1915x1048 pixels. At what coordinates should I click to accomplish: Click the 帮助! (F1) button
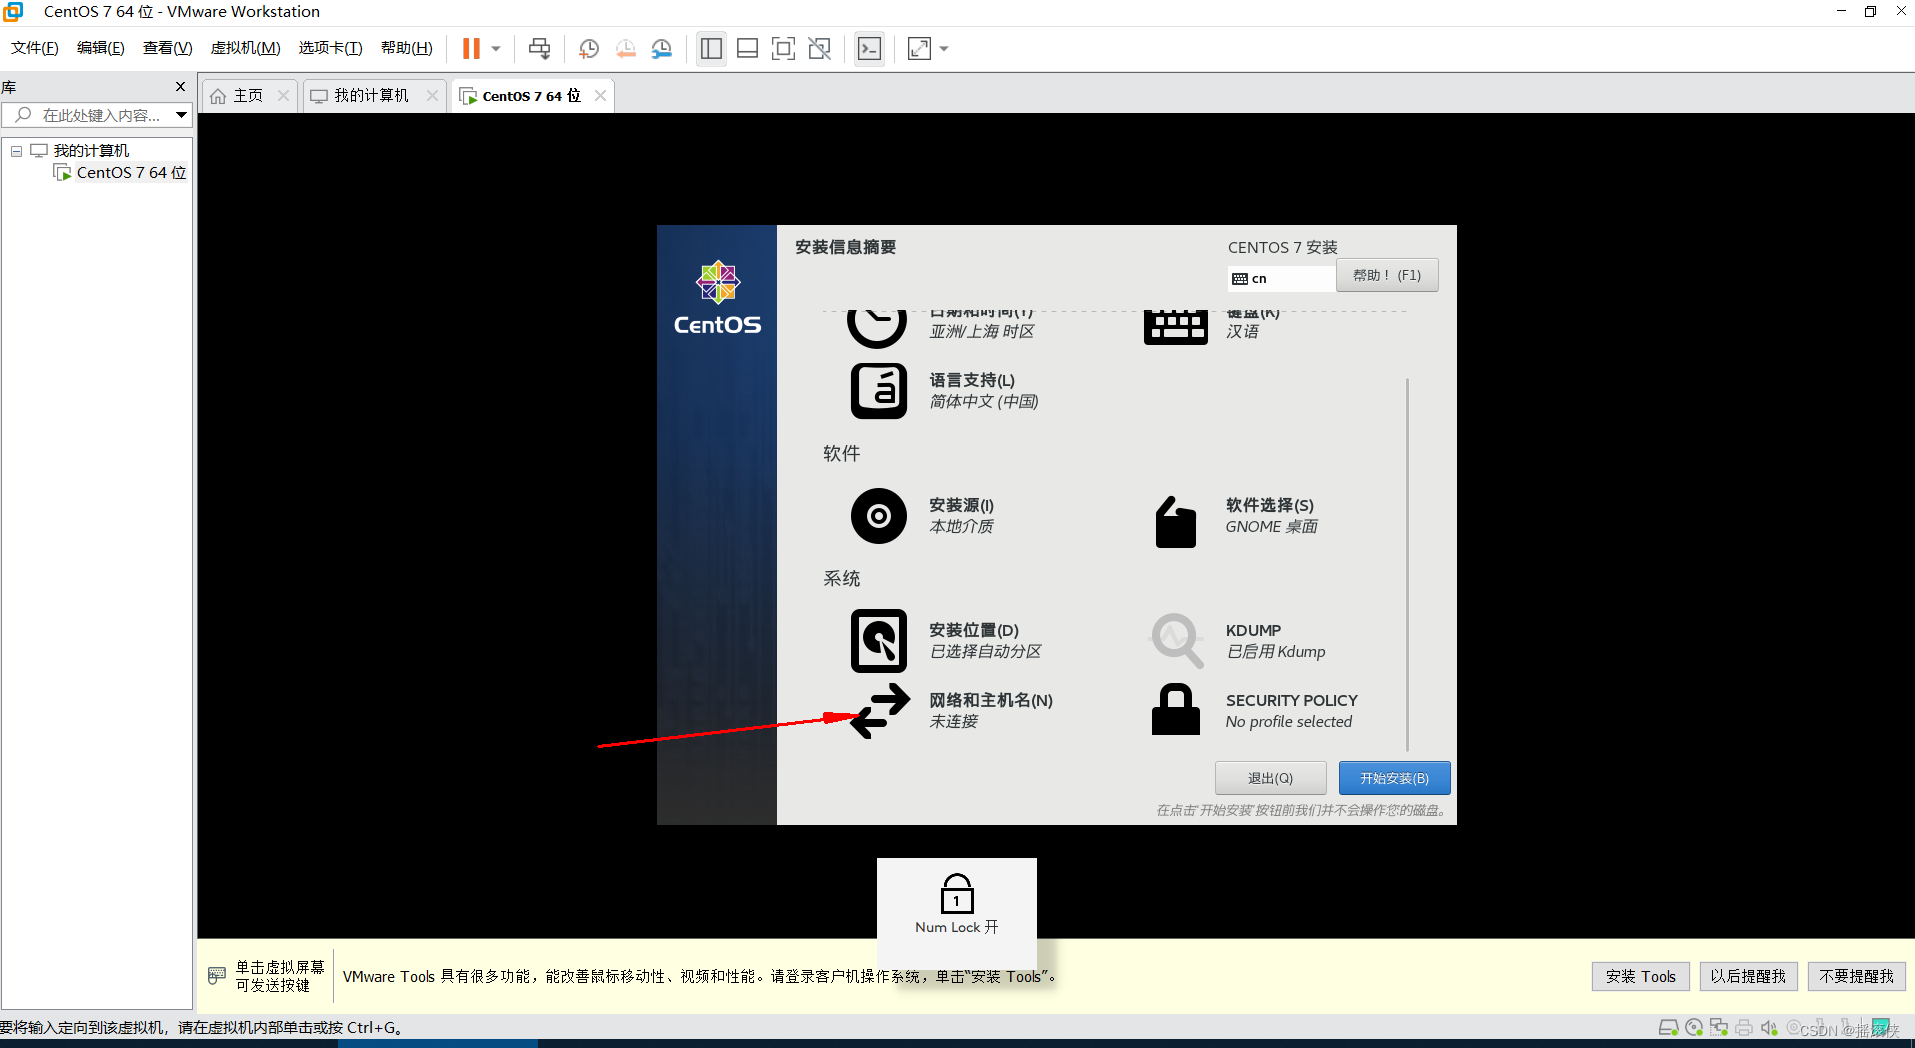tap(1387, 275)
